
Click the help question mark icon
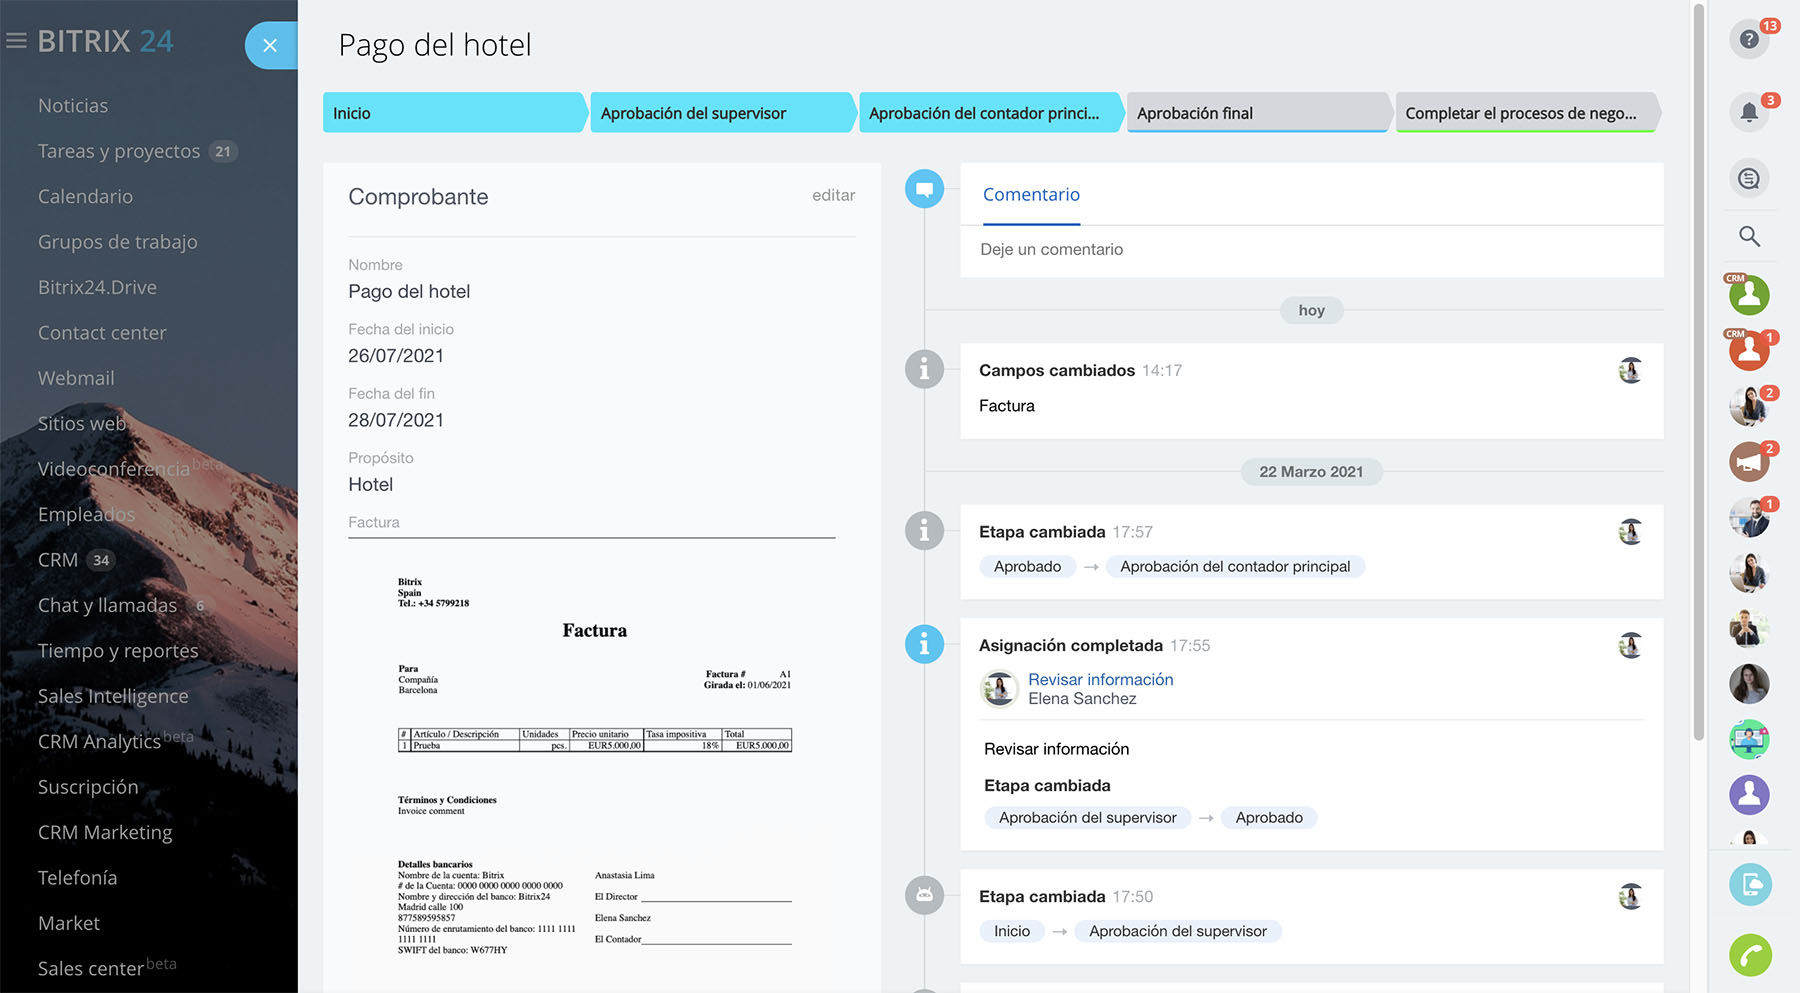(1748, 39)
